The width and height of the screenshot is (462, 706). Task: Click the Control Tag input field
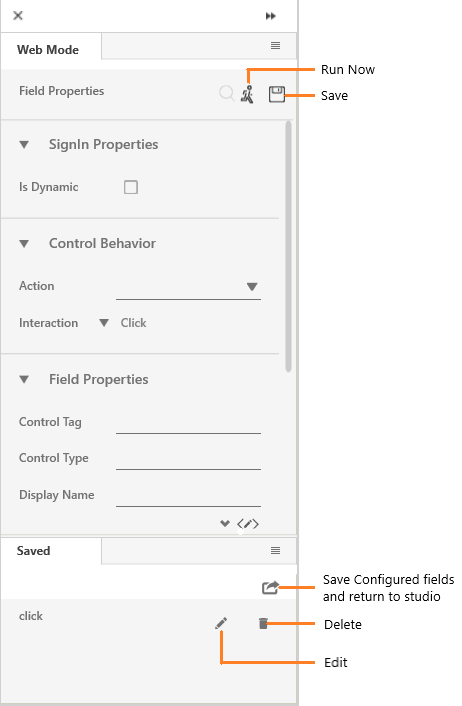pyautogui.click(x=188, y=423)
